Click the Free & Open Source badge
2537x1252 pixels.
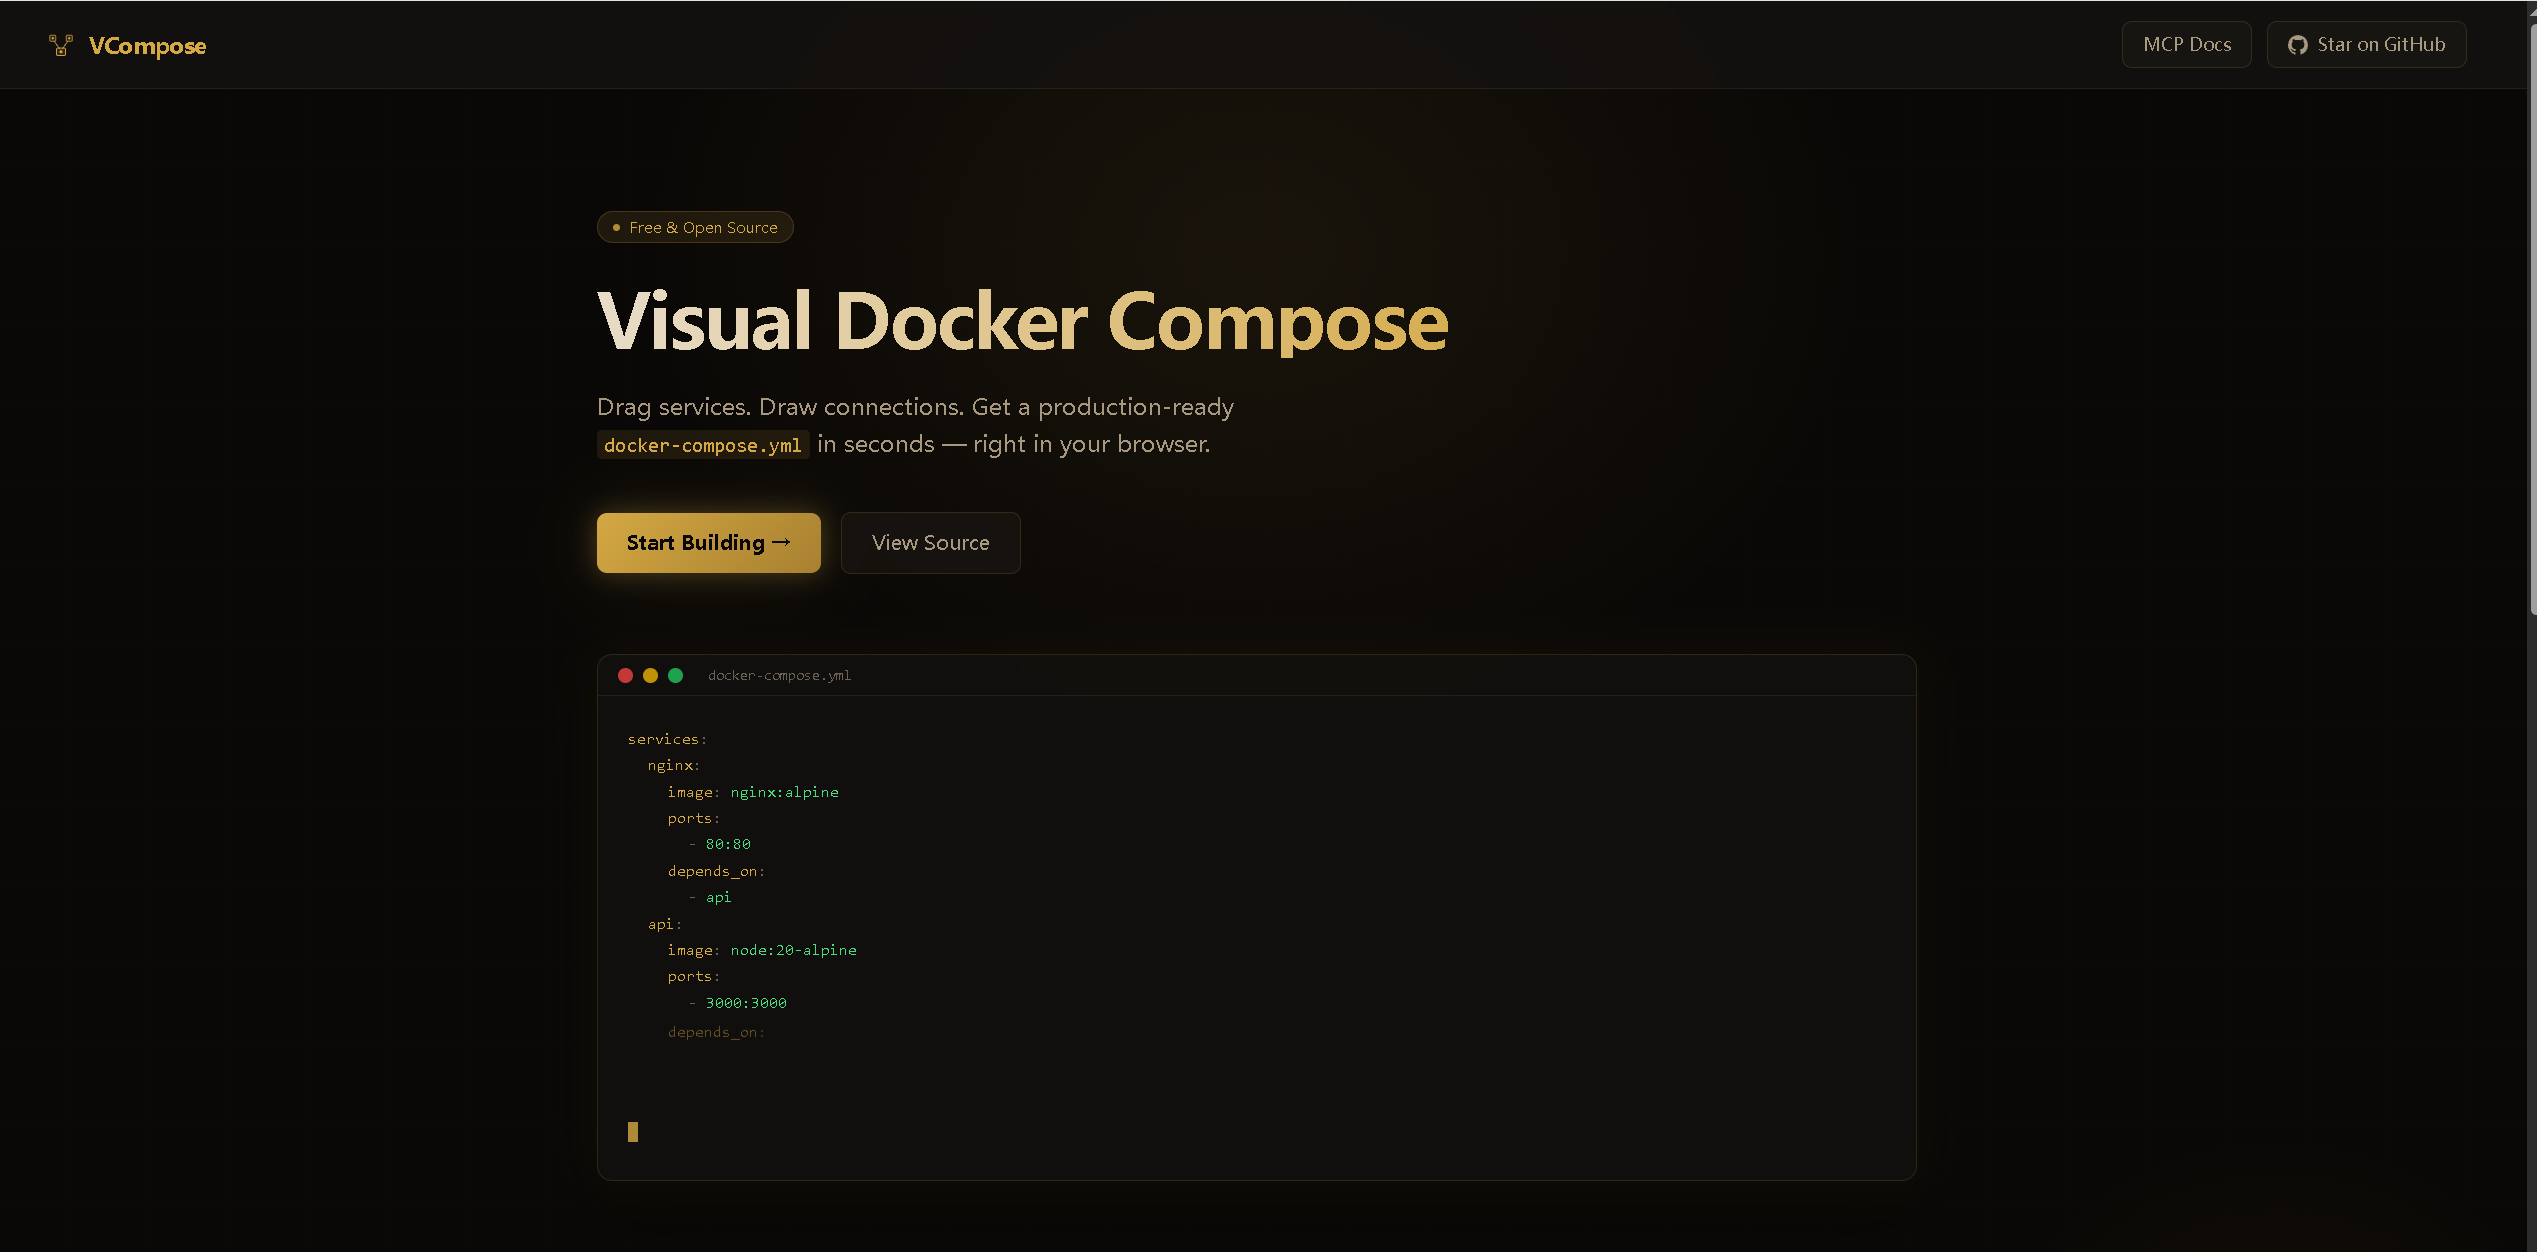pos(695,227)
